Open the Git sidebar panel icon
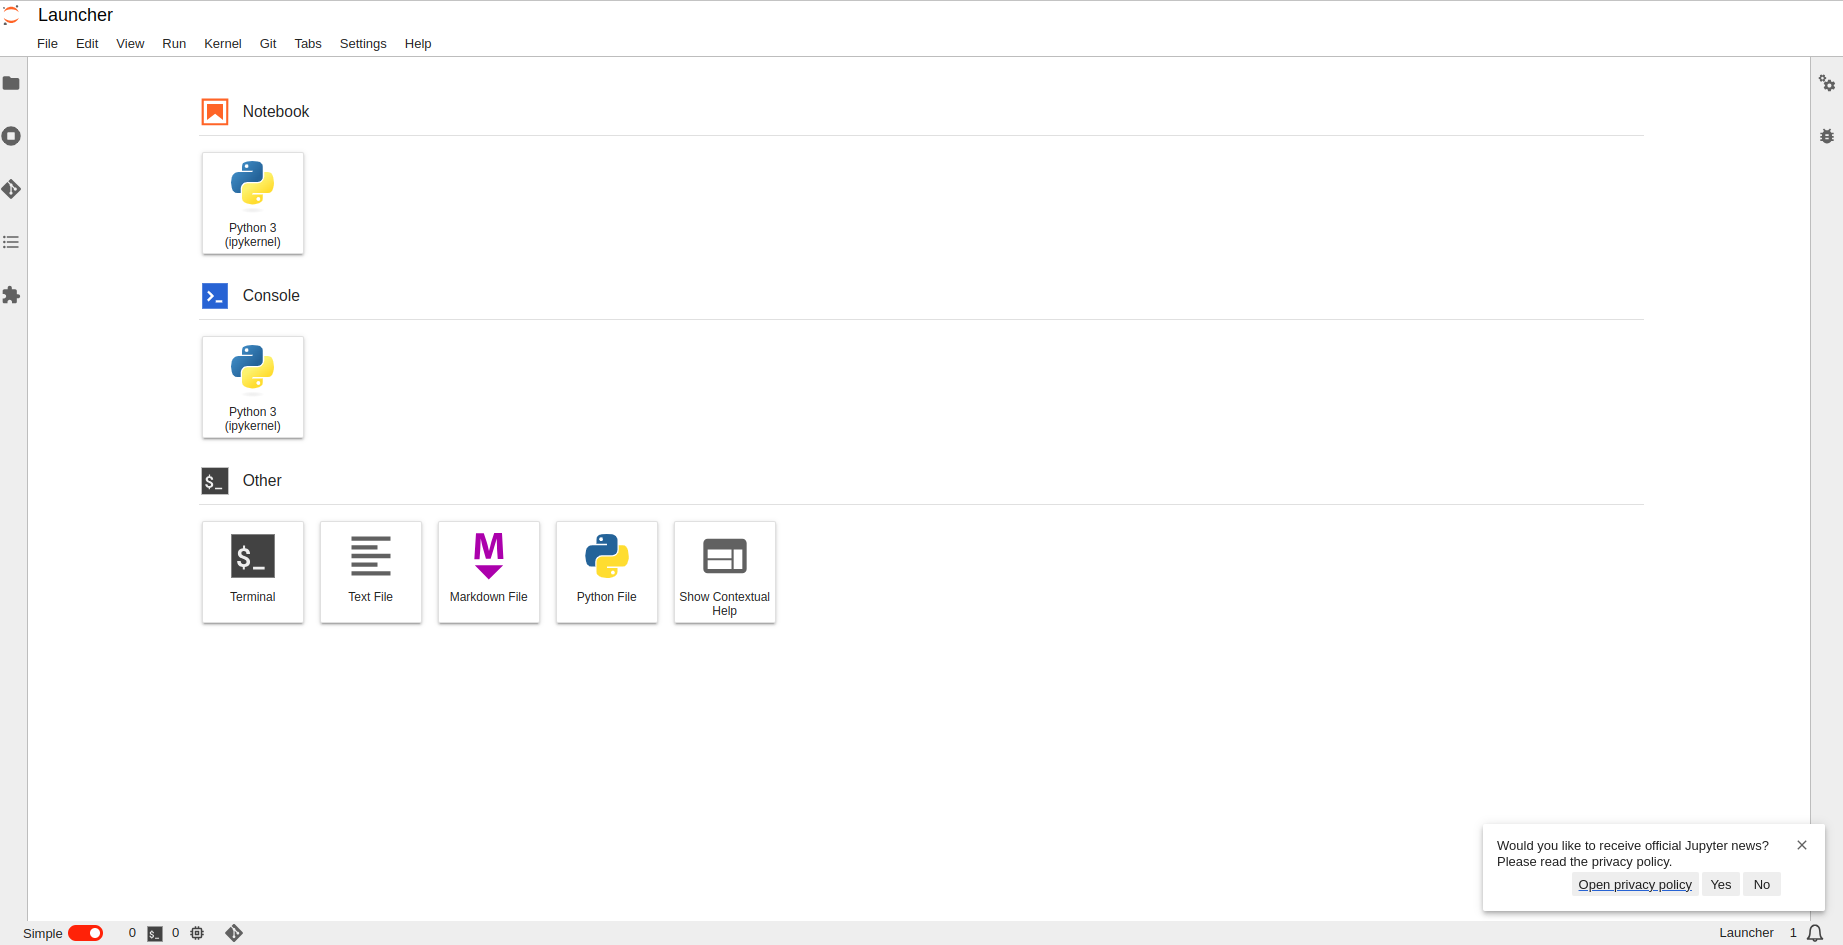 (x=11, y=189)
